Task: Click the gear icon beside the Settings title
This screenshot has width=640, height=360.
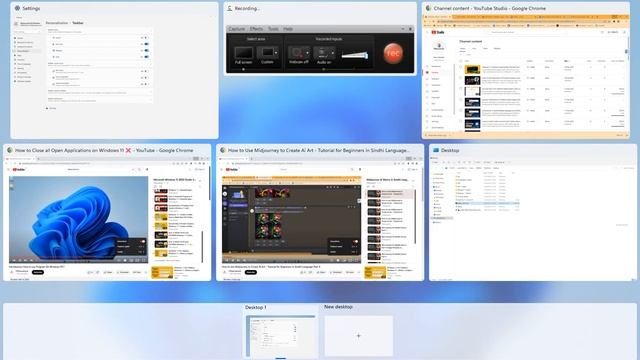Action: (17, 8)
